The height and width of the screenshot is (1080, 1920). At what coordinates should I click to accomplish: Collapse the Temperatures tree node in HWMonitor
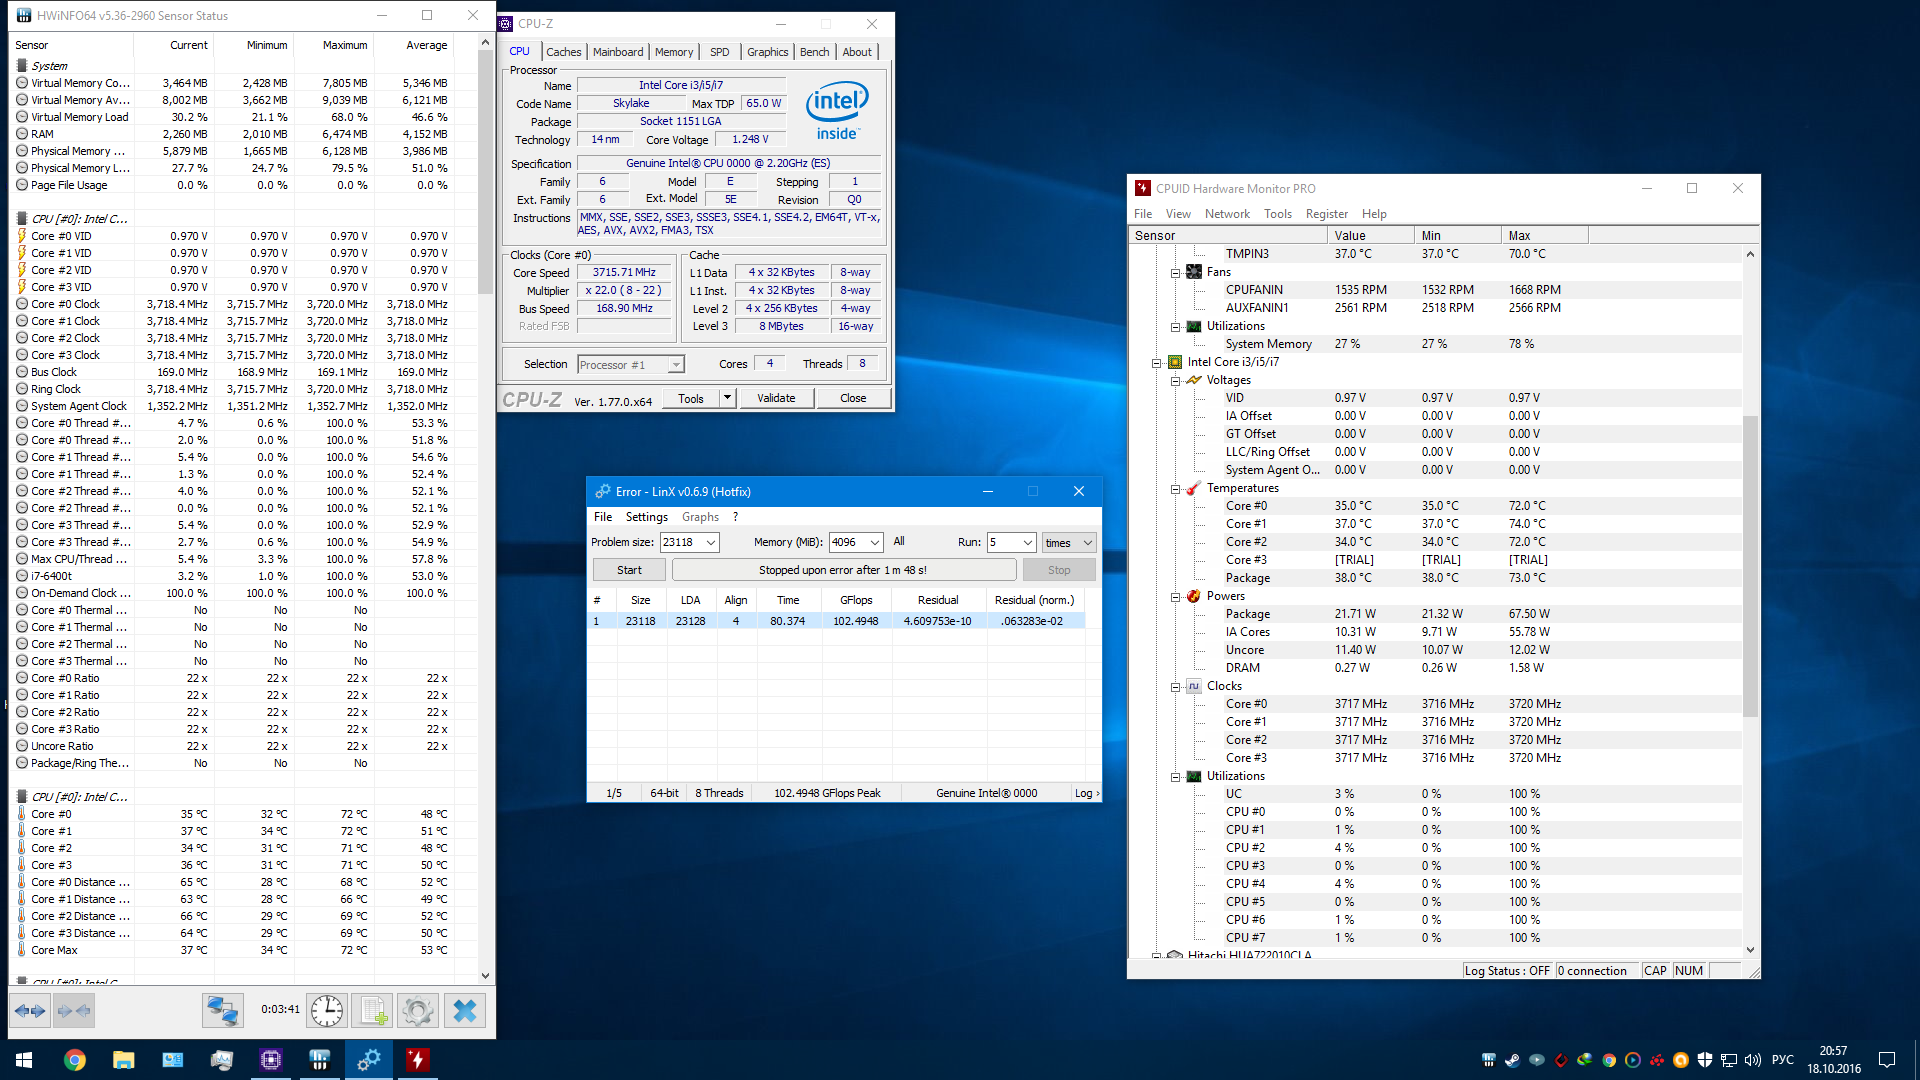1175,488
